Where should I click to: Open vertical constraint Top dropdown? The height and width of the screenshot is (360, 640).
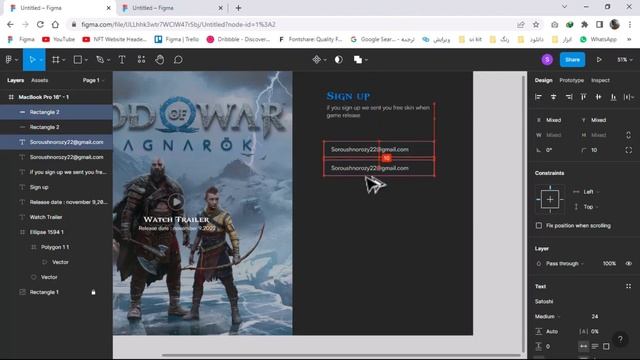591,207
